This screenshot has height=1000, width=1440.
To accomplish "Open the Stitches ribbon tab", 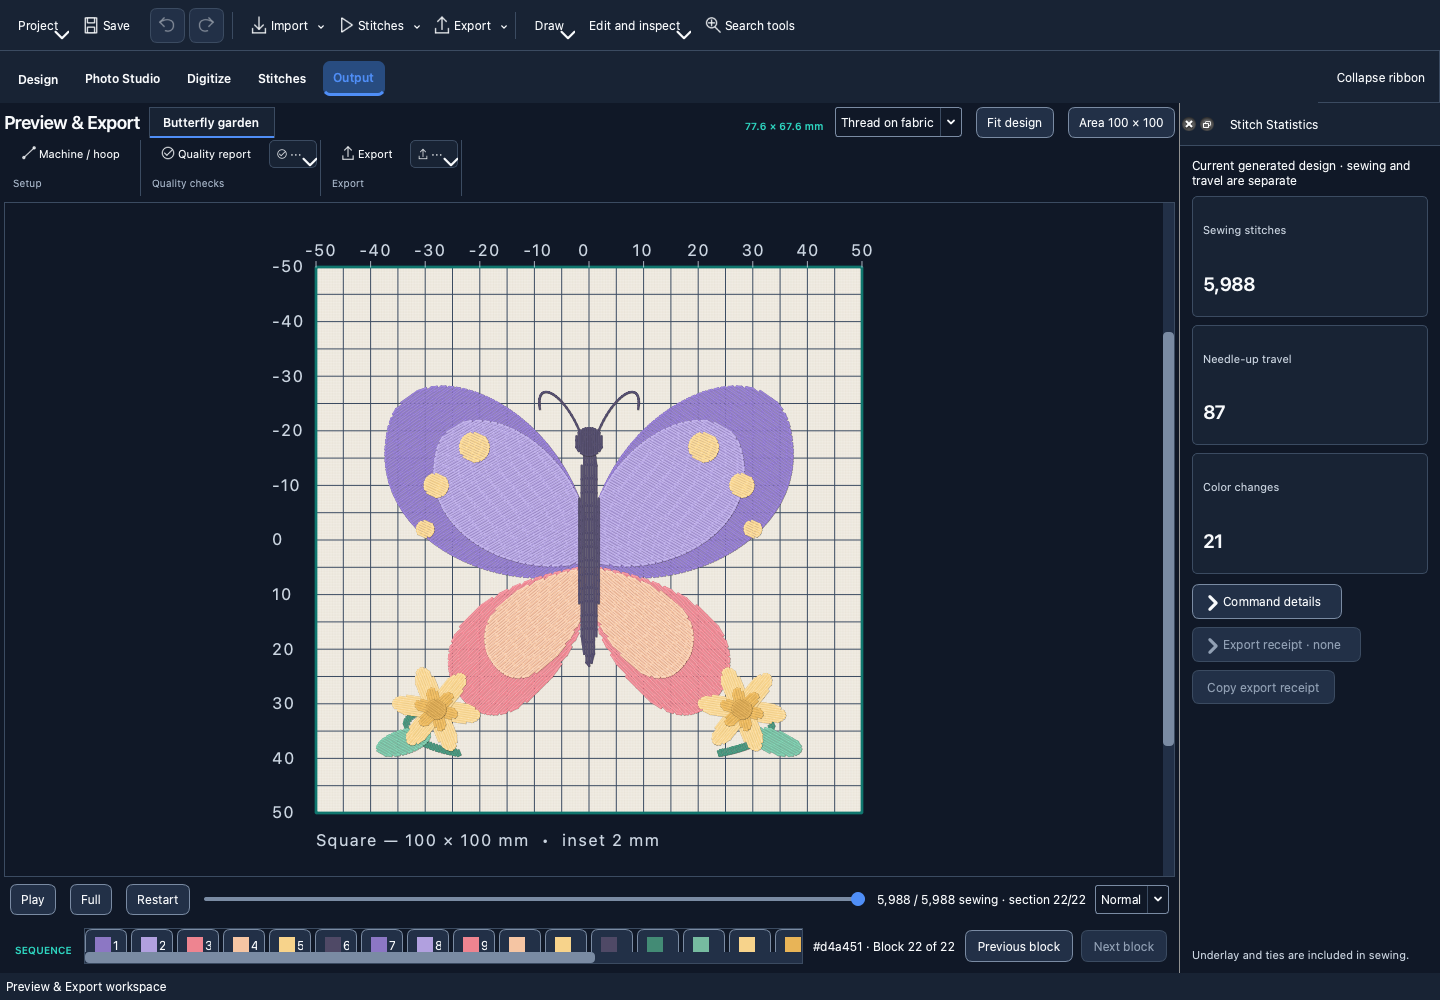I will click(x=282, y=79).
